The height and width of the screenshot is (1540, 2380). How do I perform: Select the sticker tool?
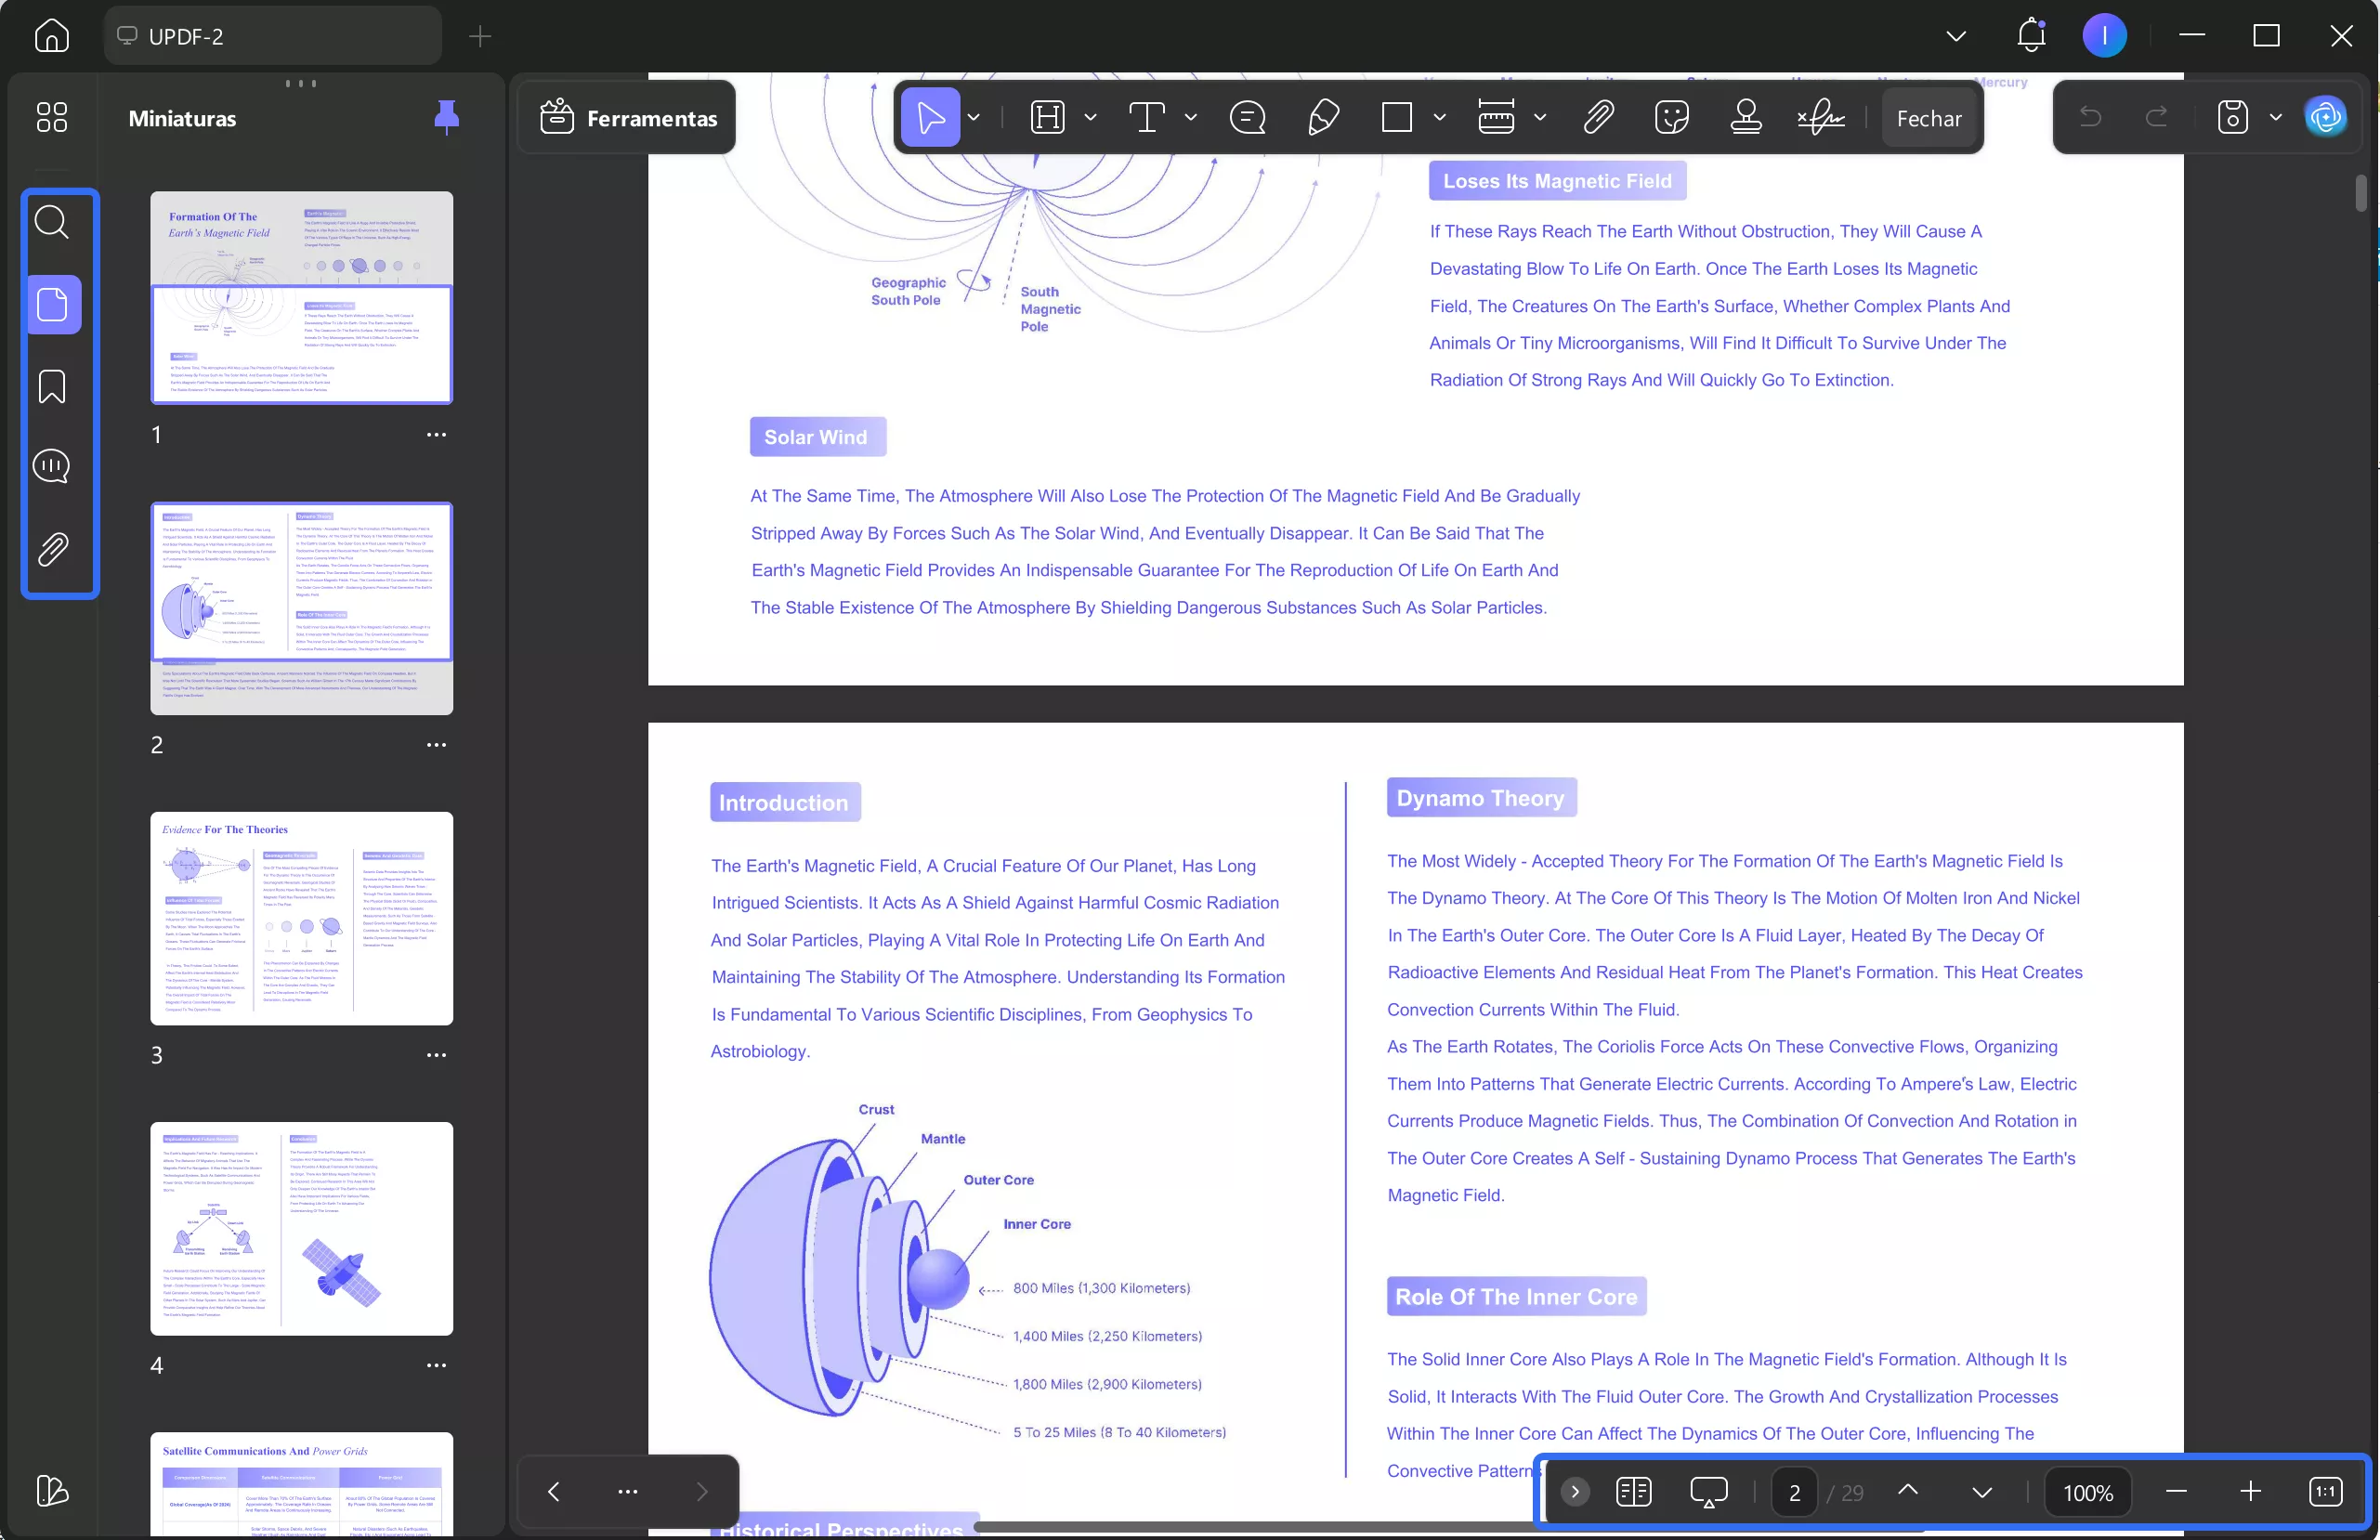coord(1671,118)
